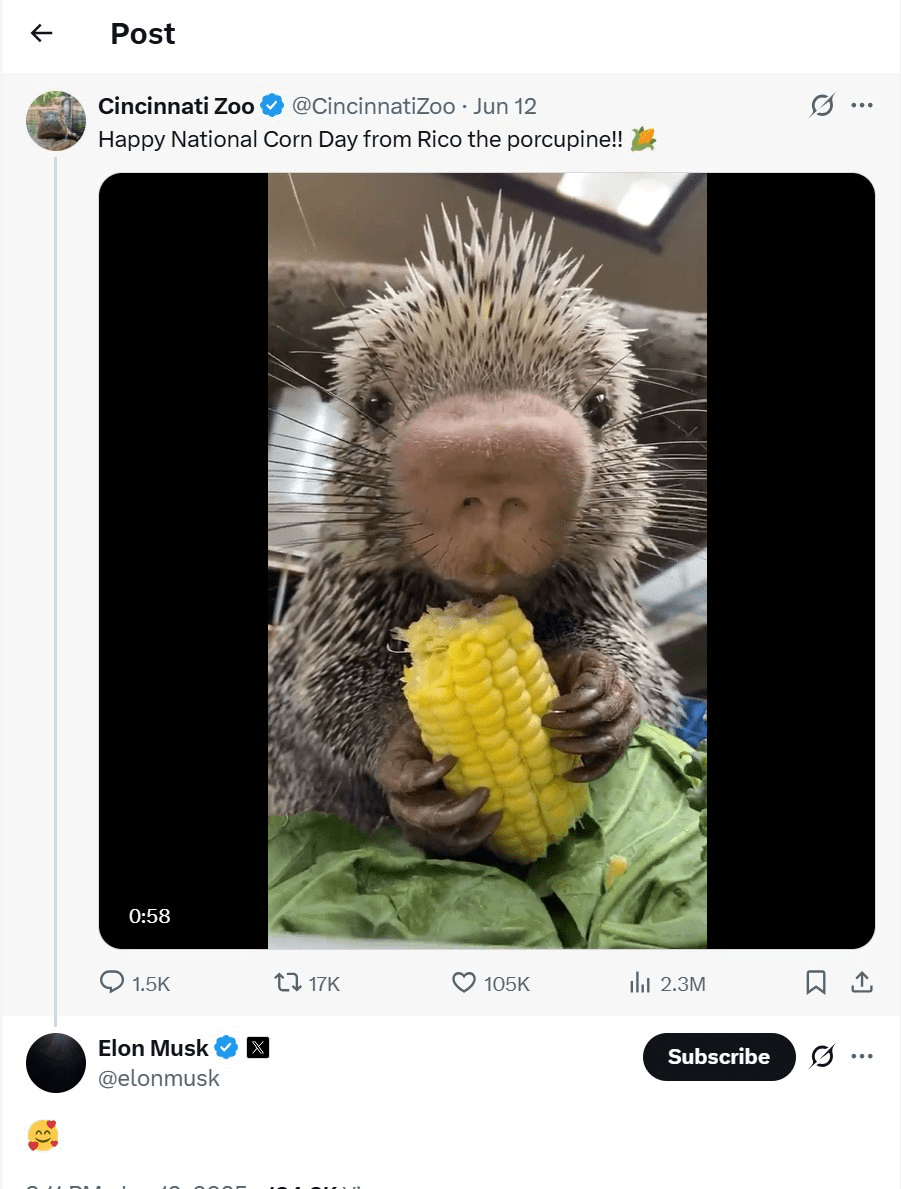This screenshot has height=1189, width=901.
Task: Open more options on Elon Musk post
Action: tap(862, 1056)
